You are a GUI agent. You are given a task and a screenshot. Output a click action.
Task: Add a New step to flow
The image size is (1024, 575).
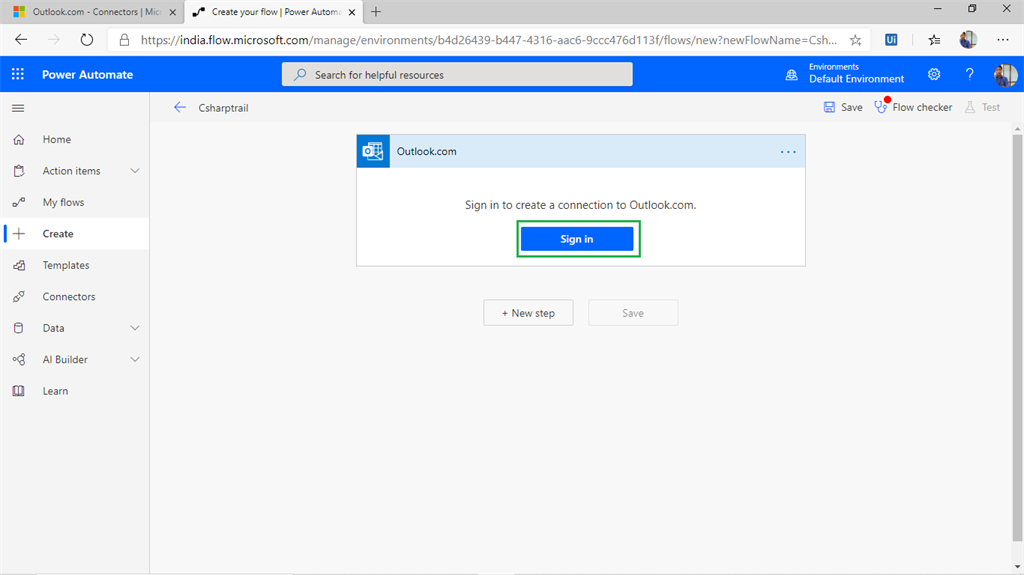pos(528,312)
